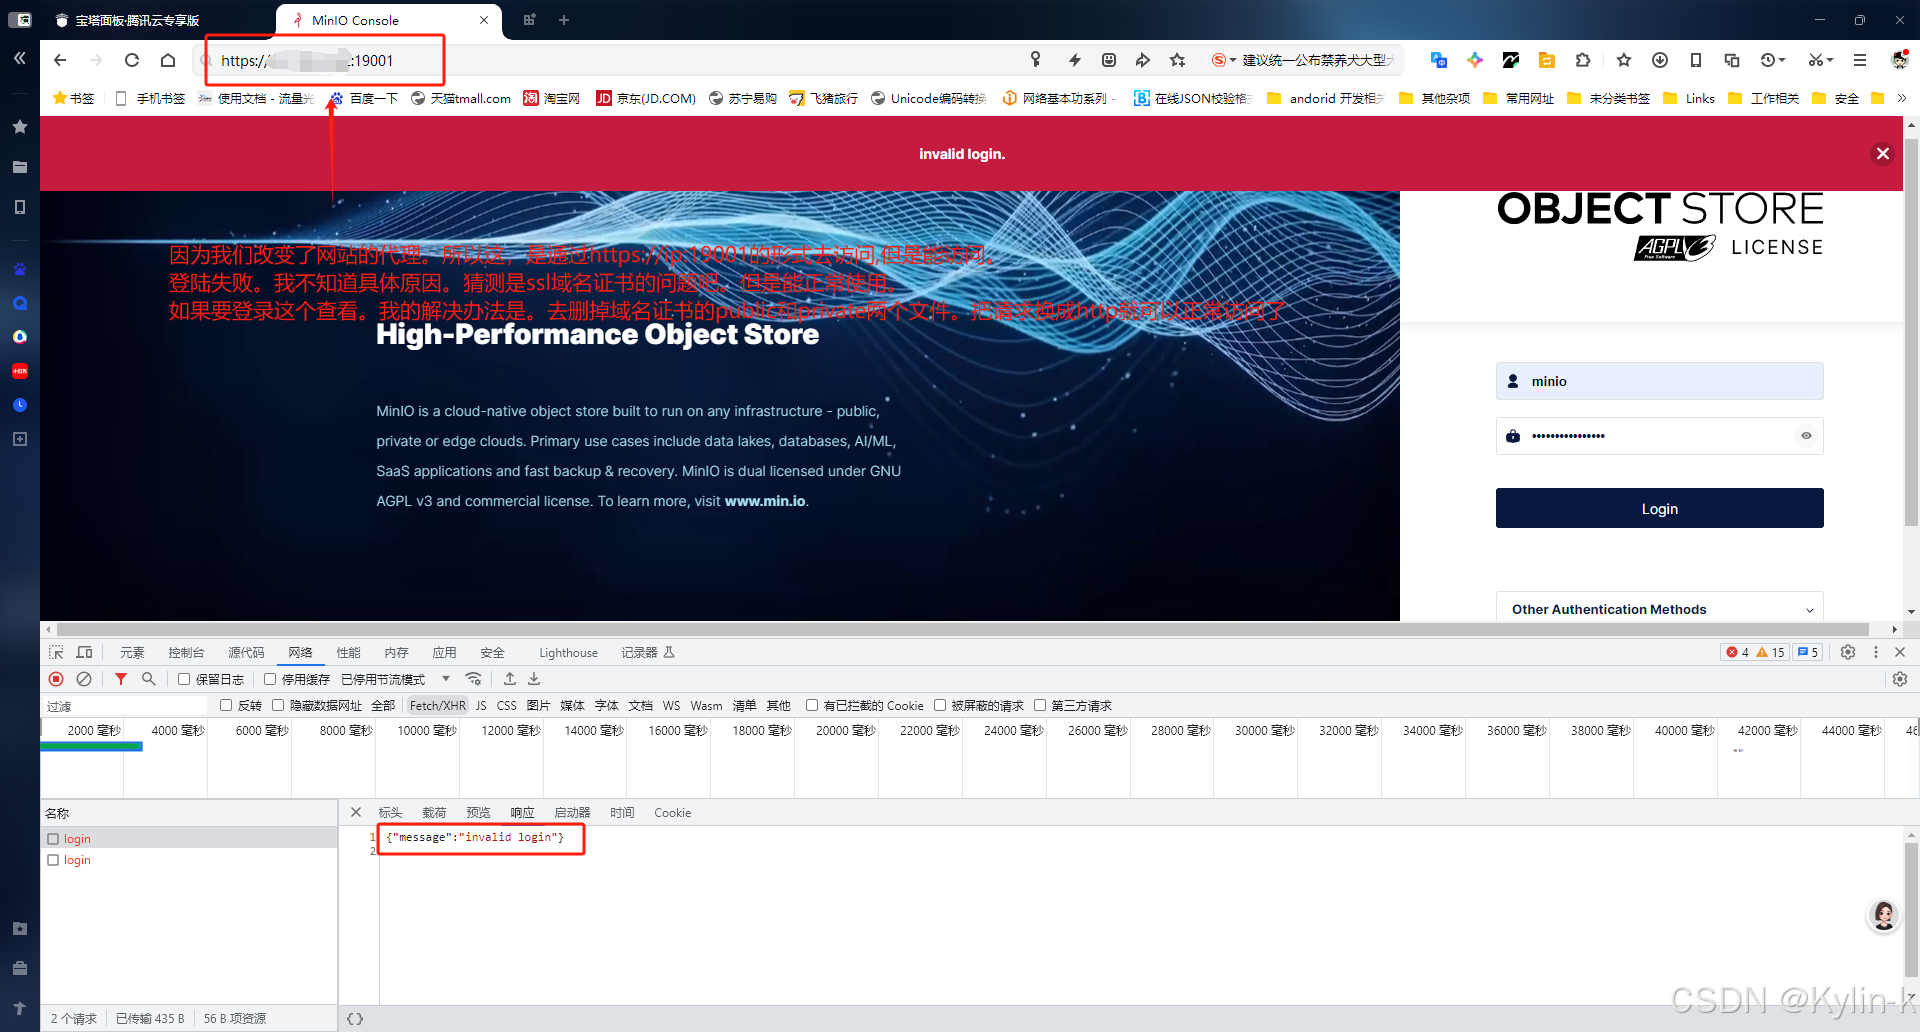
Task: Filter requests by Fetch/XHR
Action: (437, 705)
